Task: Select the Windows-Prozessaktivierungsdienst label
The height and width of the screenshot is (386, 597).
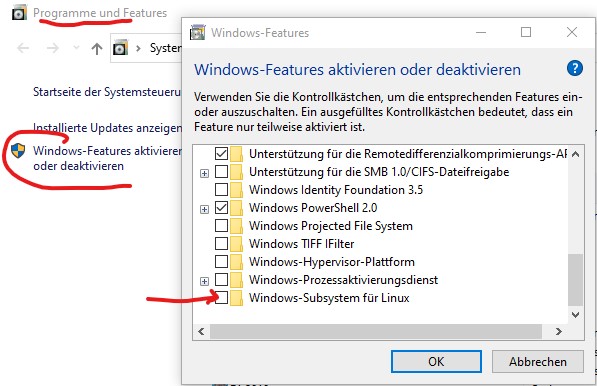Action: coord(343,280)
